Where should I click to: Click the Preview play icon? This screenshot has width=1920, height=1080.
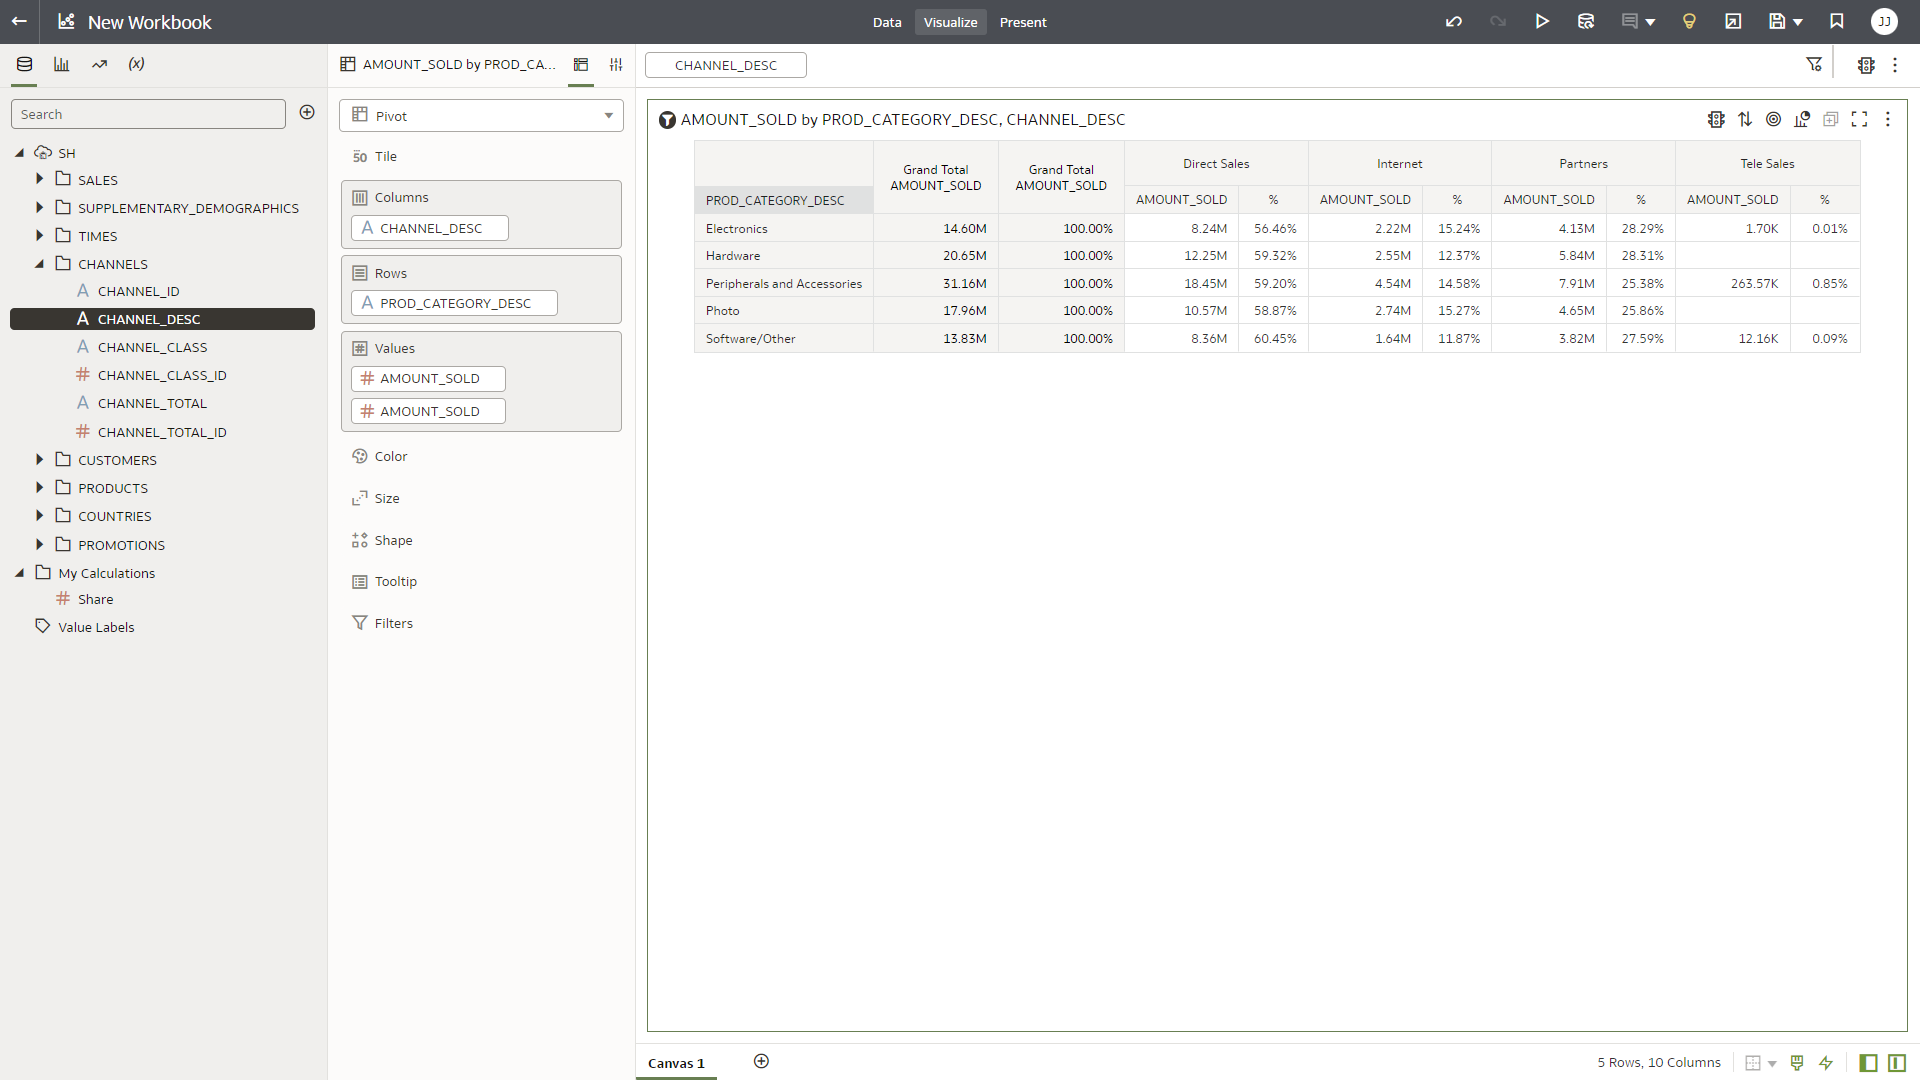pos(1542,22)
